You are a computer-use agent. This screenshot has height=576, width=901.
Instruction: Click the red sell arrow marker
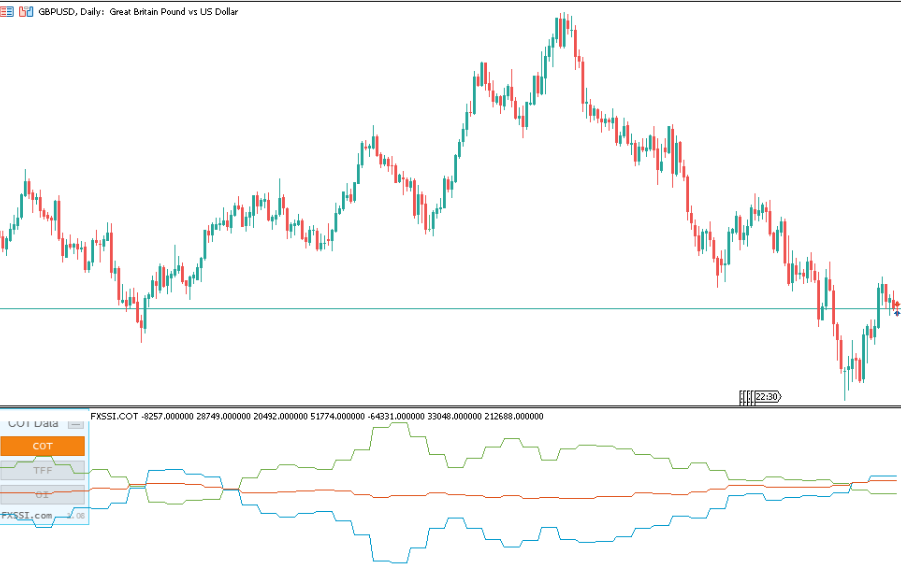[897, 304]
